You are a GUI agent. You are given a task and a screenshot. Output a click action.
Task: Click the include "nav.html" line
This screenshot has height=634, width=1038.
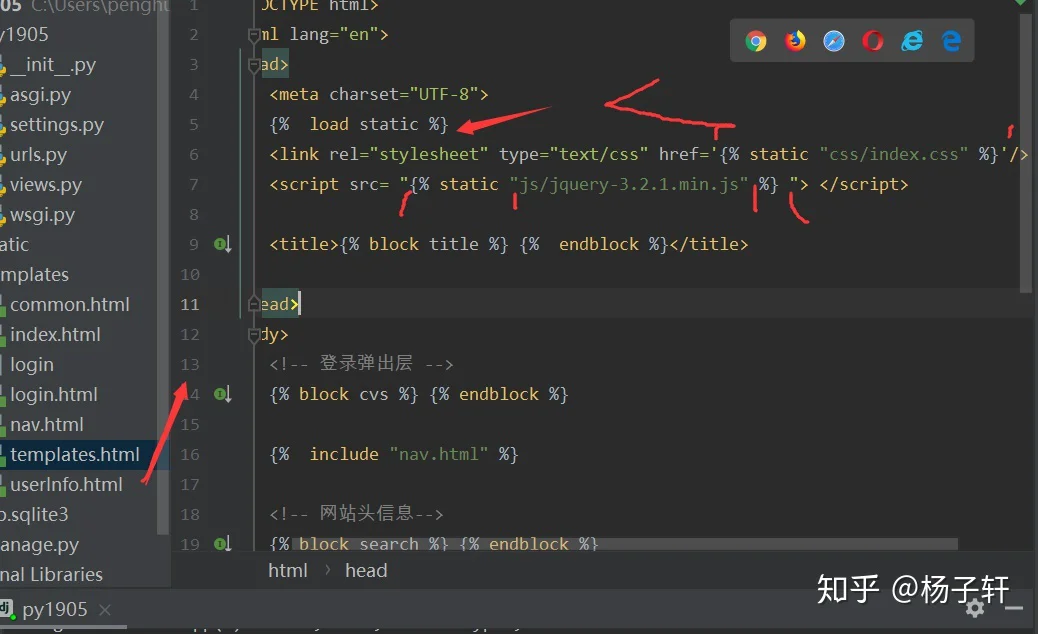pos(394,455)
